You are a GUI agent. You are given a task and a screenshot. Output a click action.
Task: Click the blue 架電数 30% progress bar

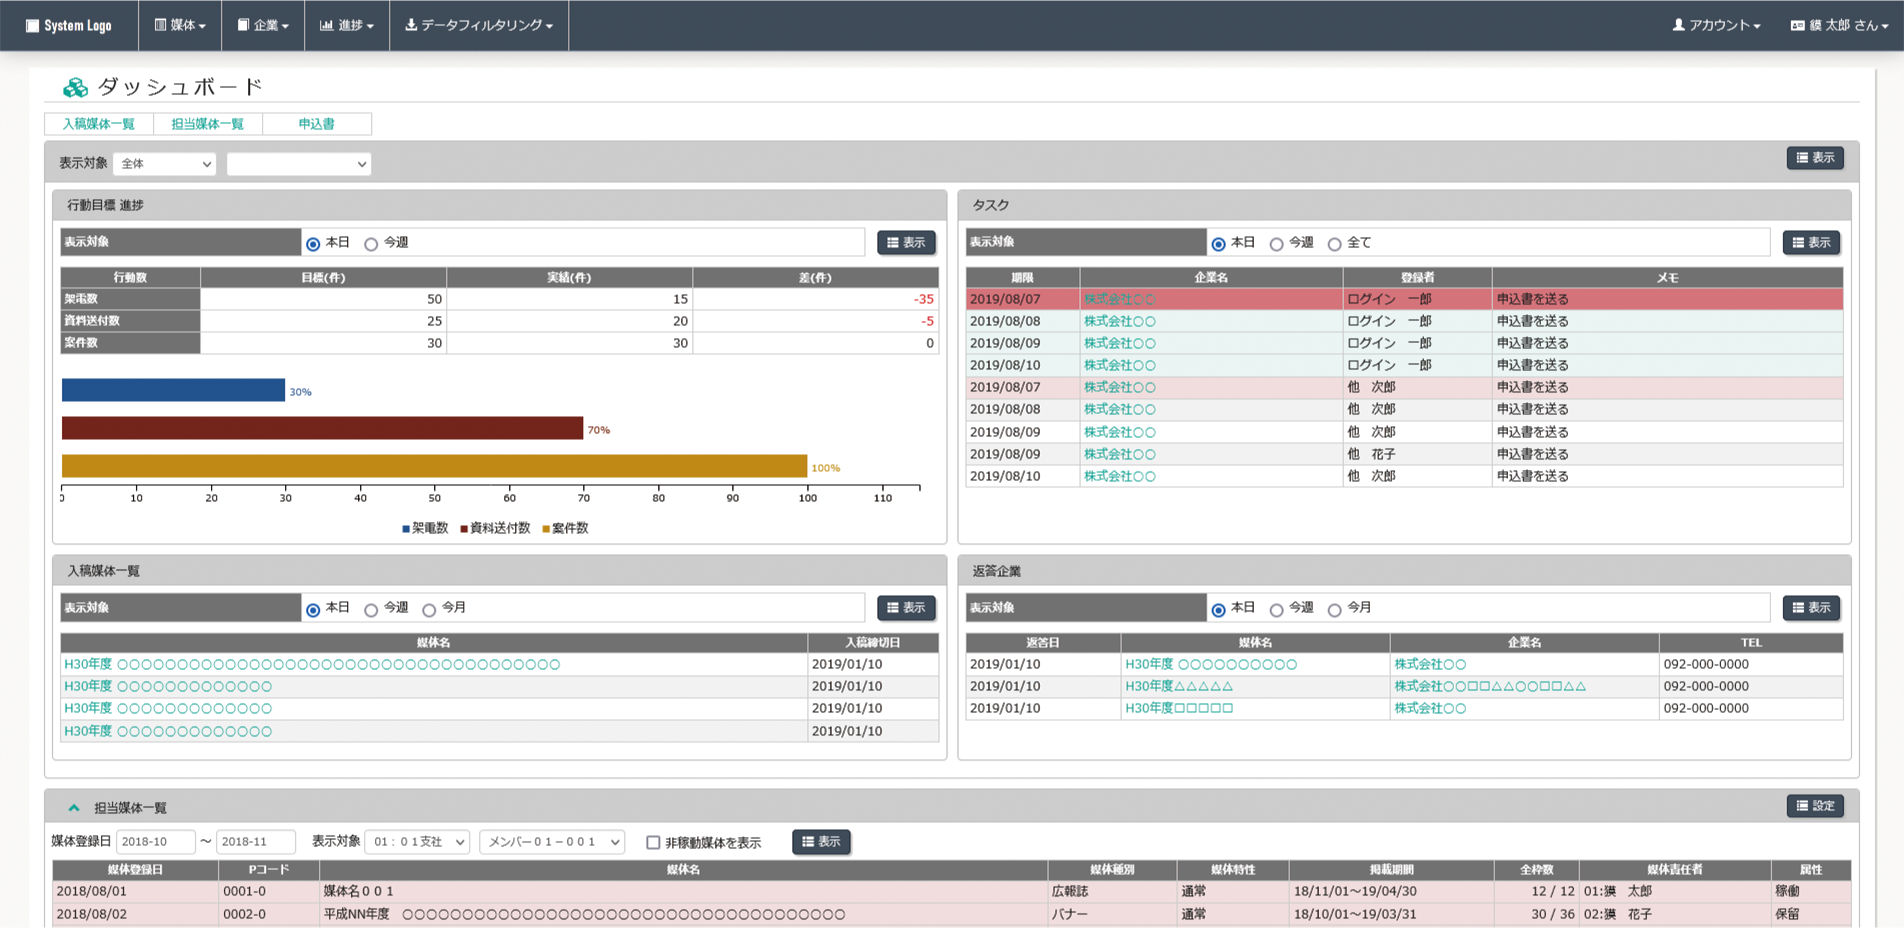pyautogui.click(x=173, y=390)
